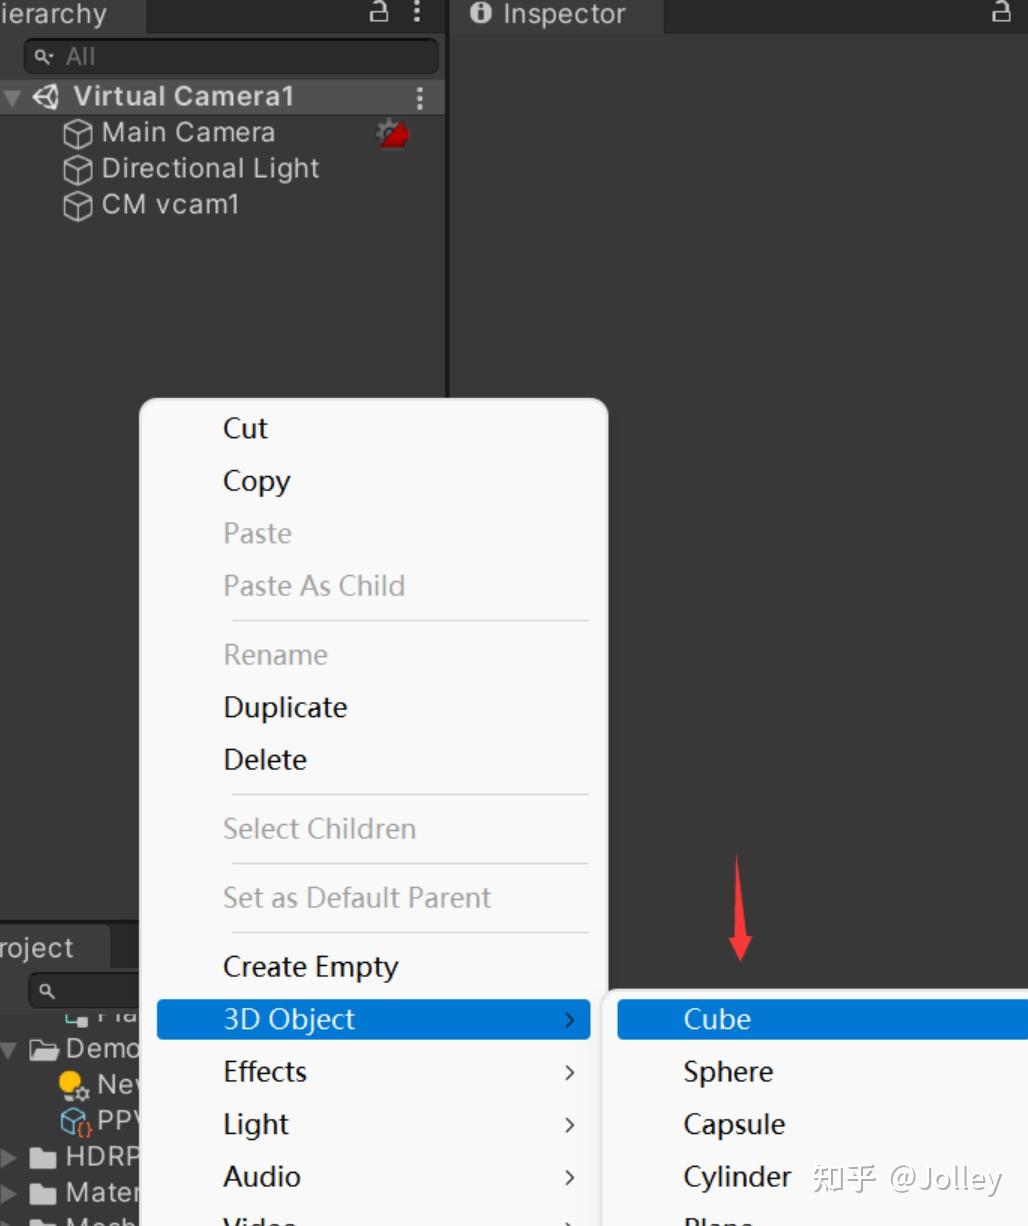Open the Hierarchy three-dot options menu

(x=416, y=14)
